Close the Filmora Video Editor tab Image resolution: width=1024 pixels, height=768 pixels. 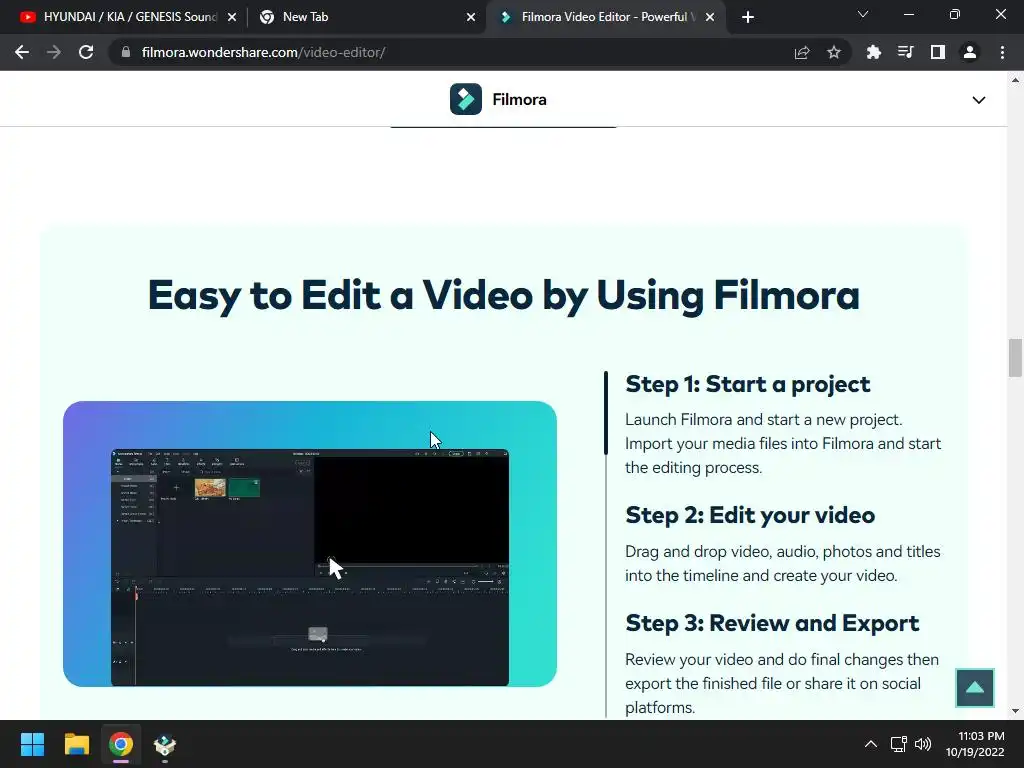pos(710,17)
